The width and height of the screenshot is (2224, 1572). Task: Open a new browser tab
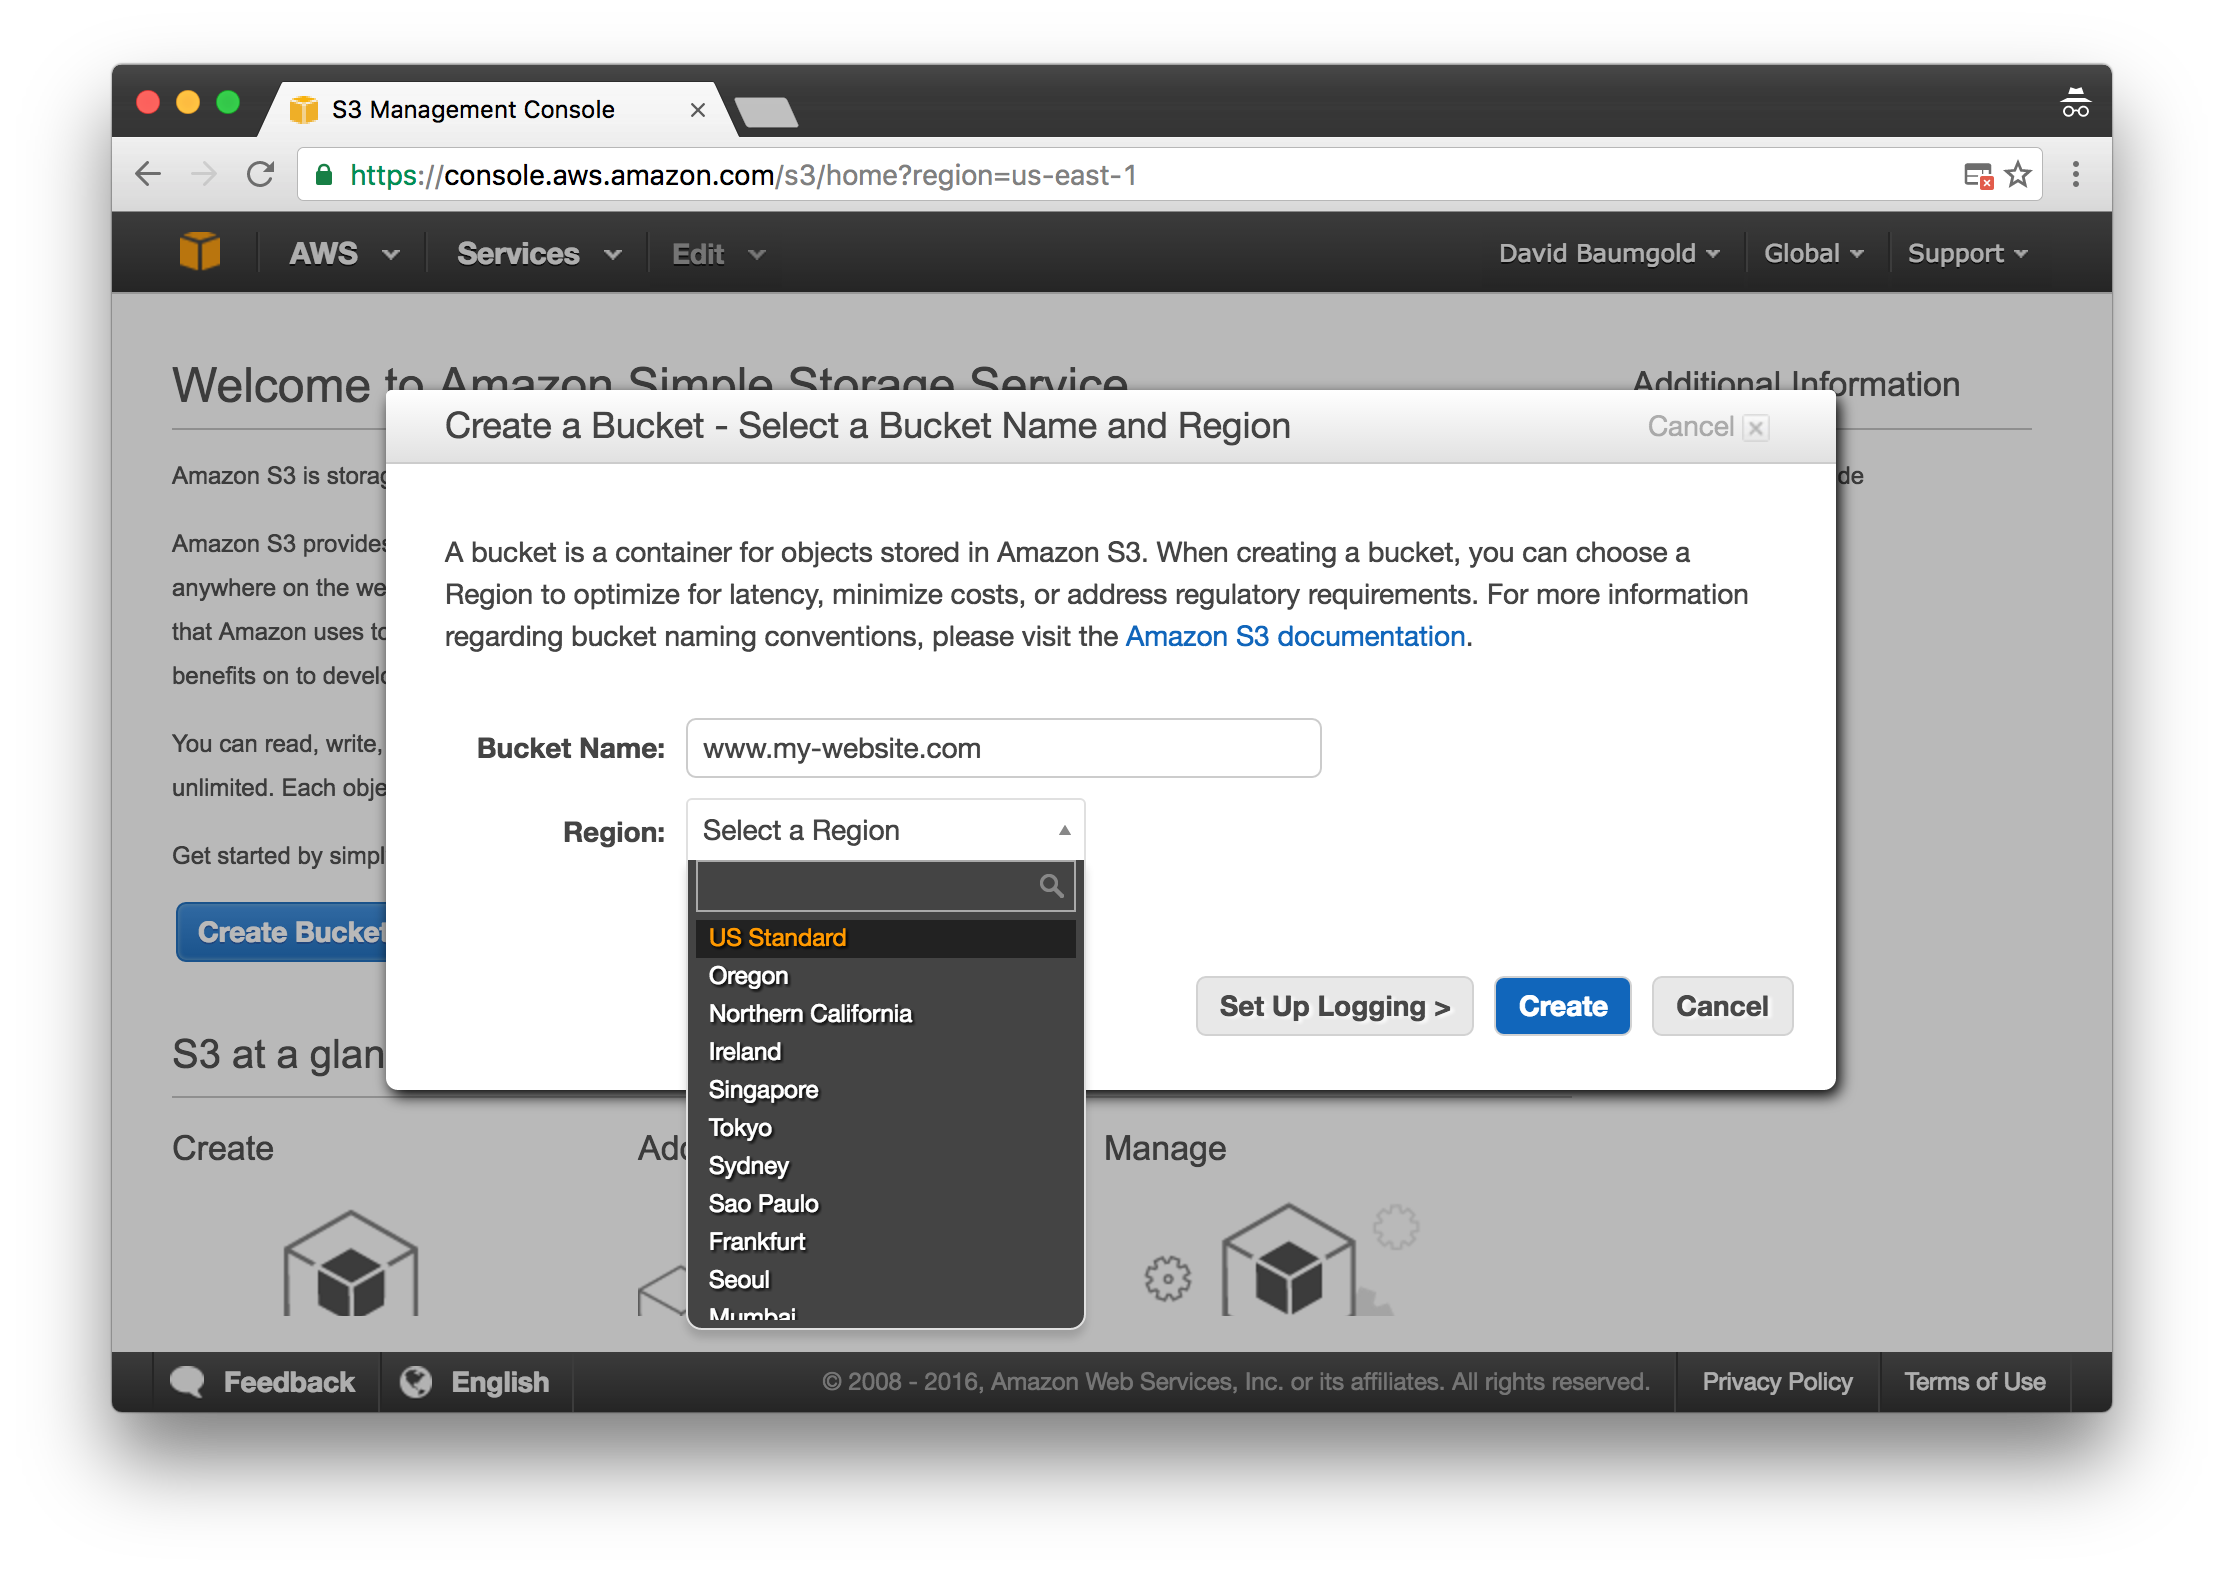766,112
